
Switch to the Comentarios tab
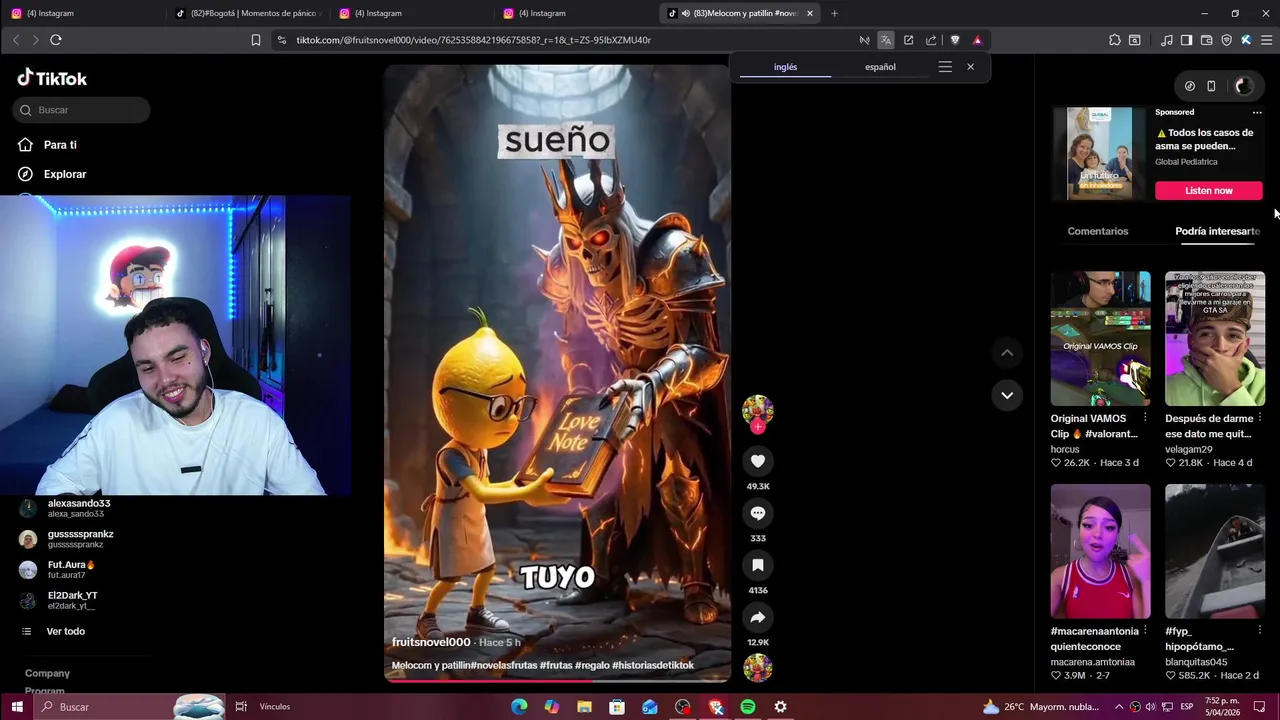(1097, 231)
